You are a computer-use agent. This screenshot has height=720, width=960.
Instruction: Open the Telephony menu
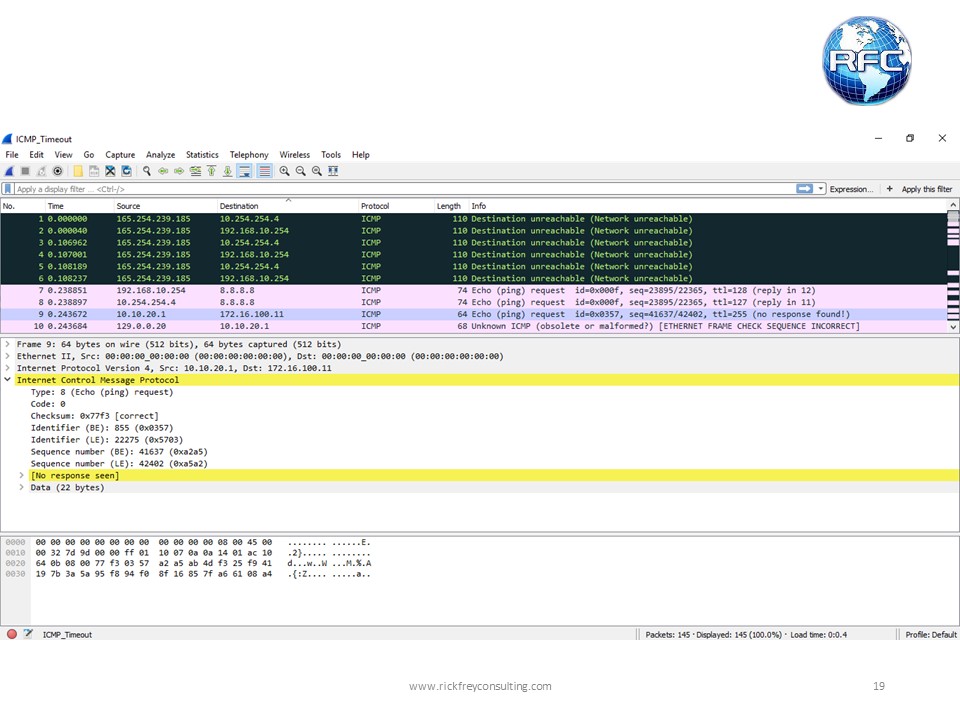249,155
